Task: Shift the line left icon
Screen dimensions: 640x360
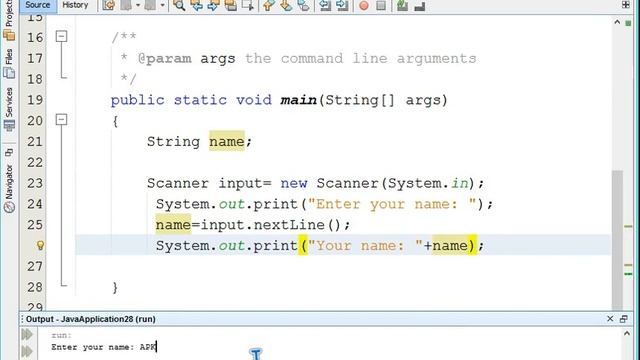Action: pyautogui.click(x=325, y=5)
